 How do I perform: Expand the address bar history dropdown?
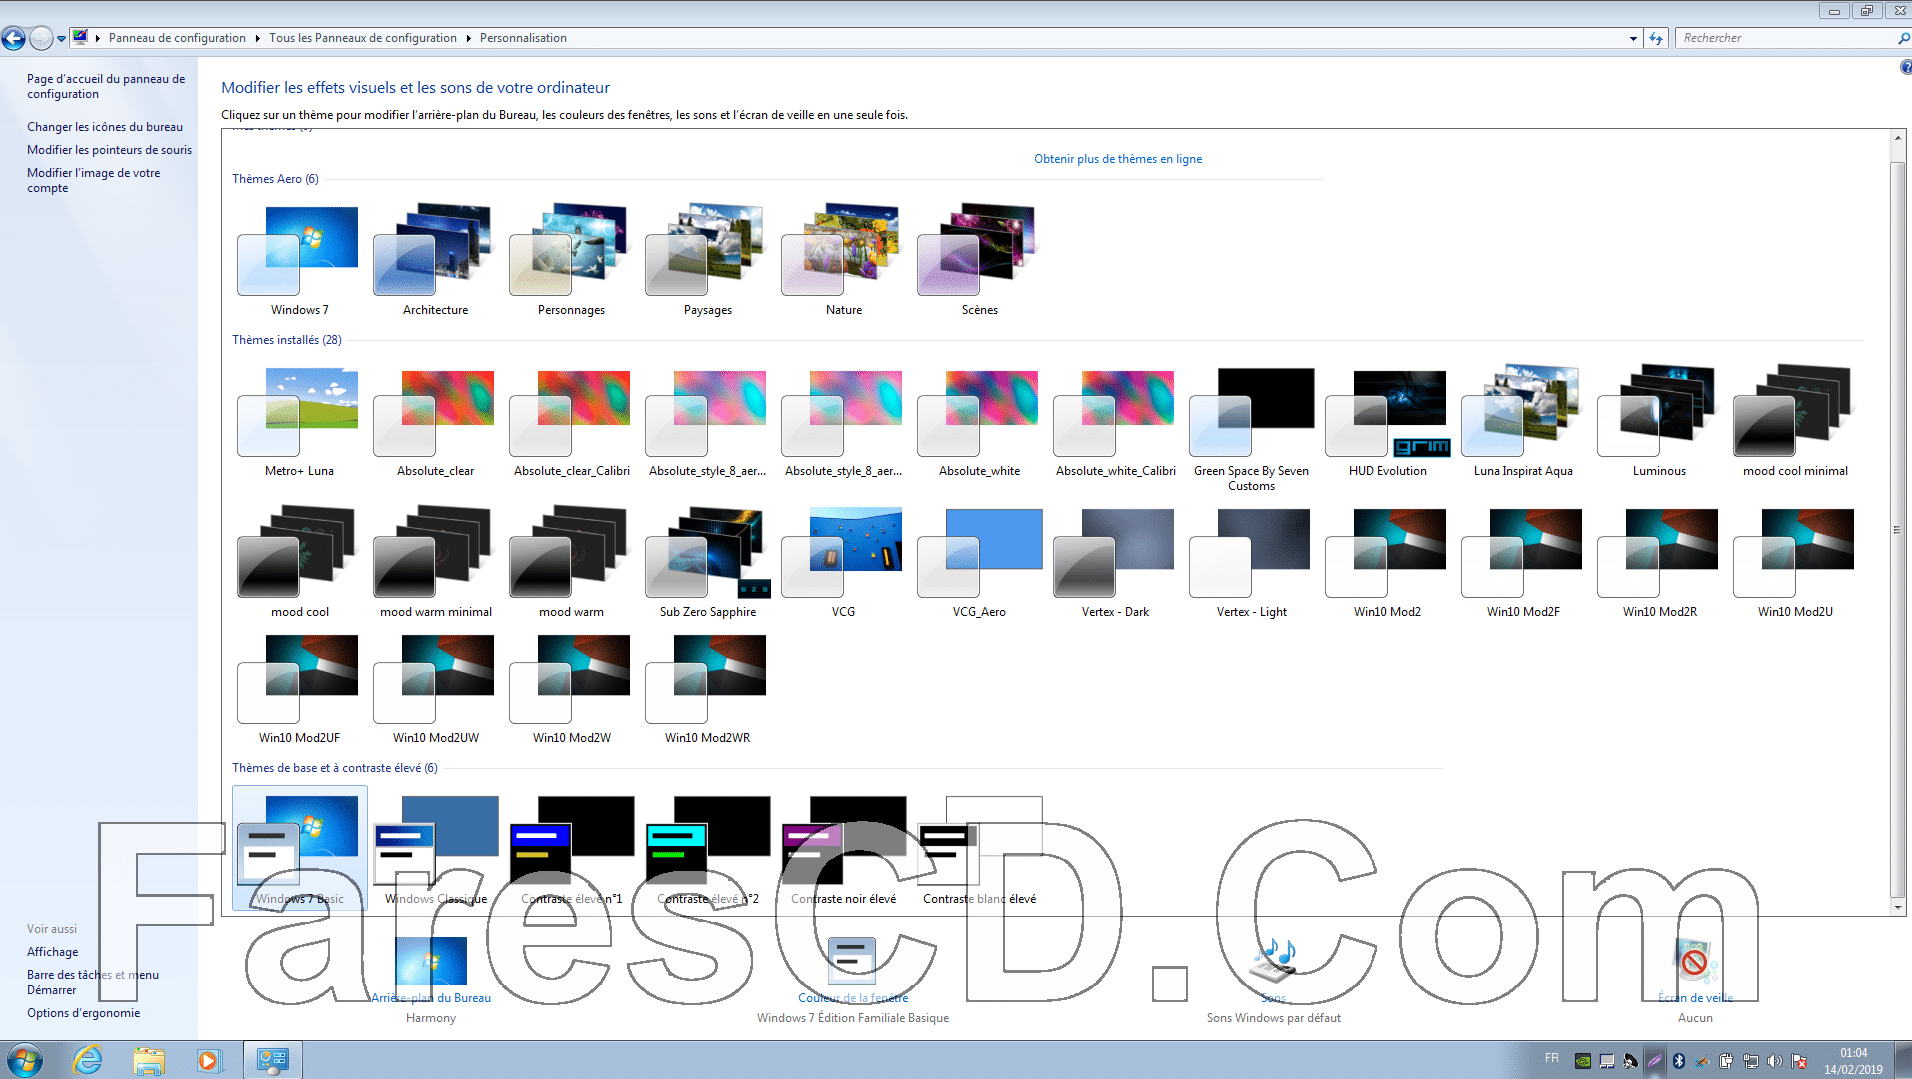[1633, 38]
